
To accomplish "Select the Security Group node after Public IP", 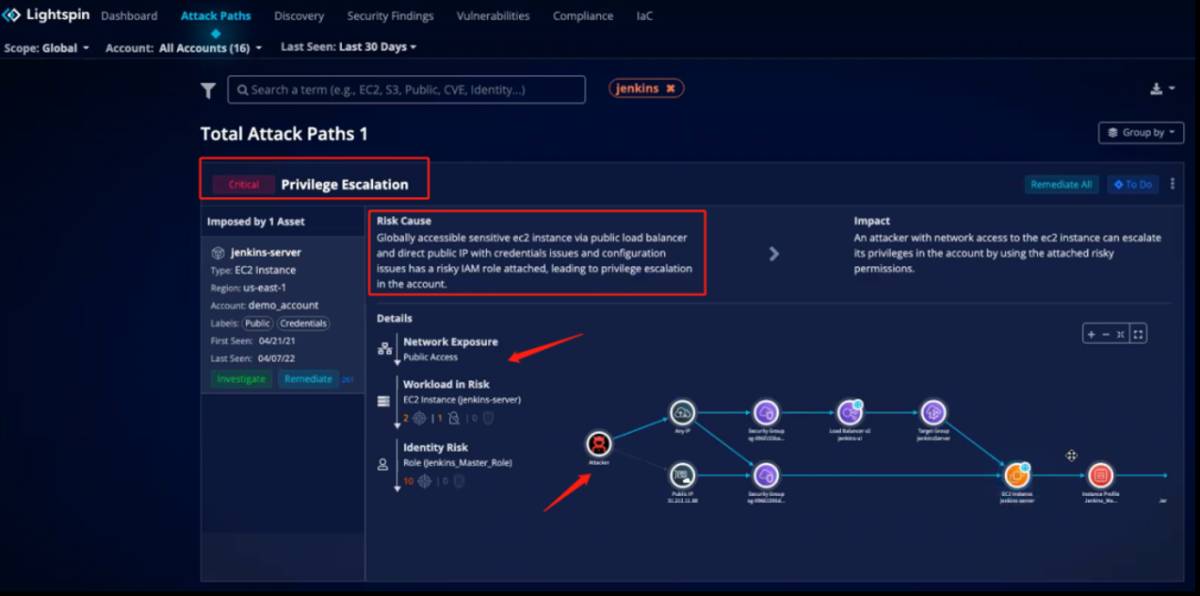I will pos(766,475).
